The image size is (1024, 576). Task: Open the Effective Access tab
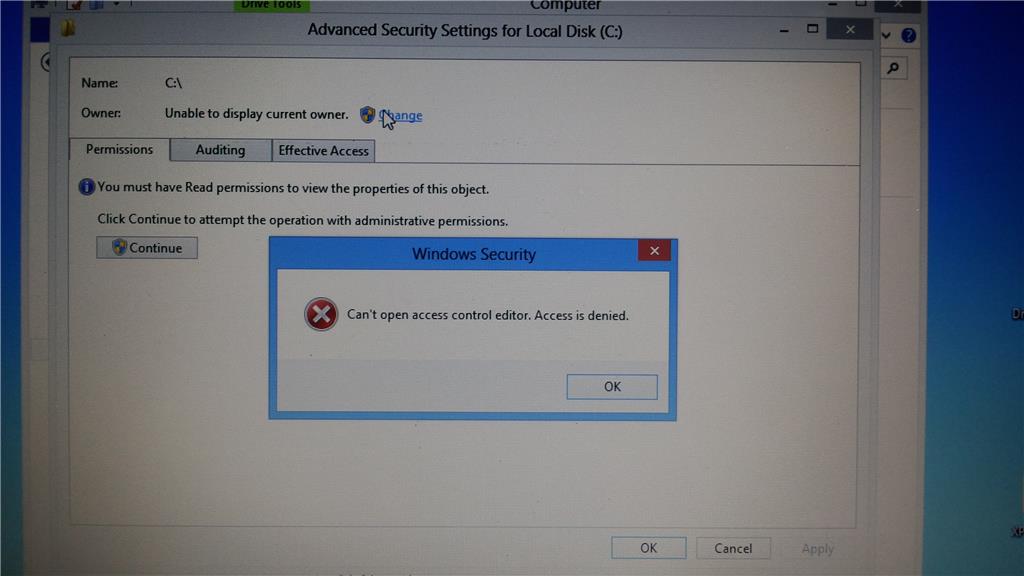(323, 151)
